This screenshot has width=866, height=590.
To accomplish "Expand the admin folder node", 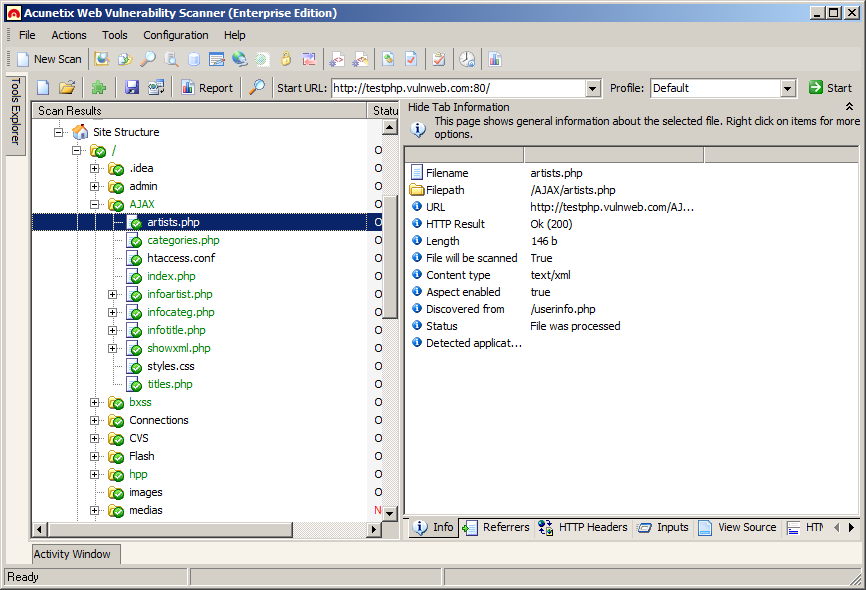I will click(95, 186).
